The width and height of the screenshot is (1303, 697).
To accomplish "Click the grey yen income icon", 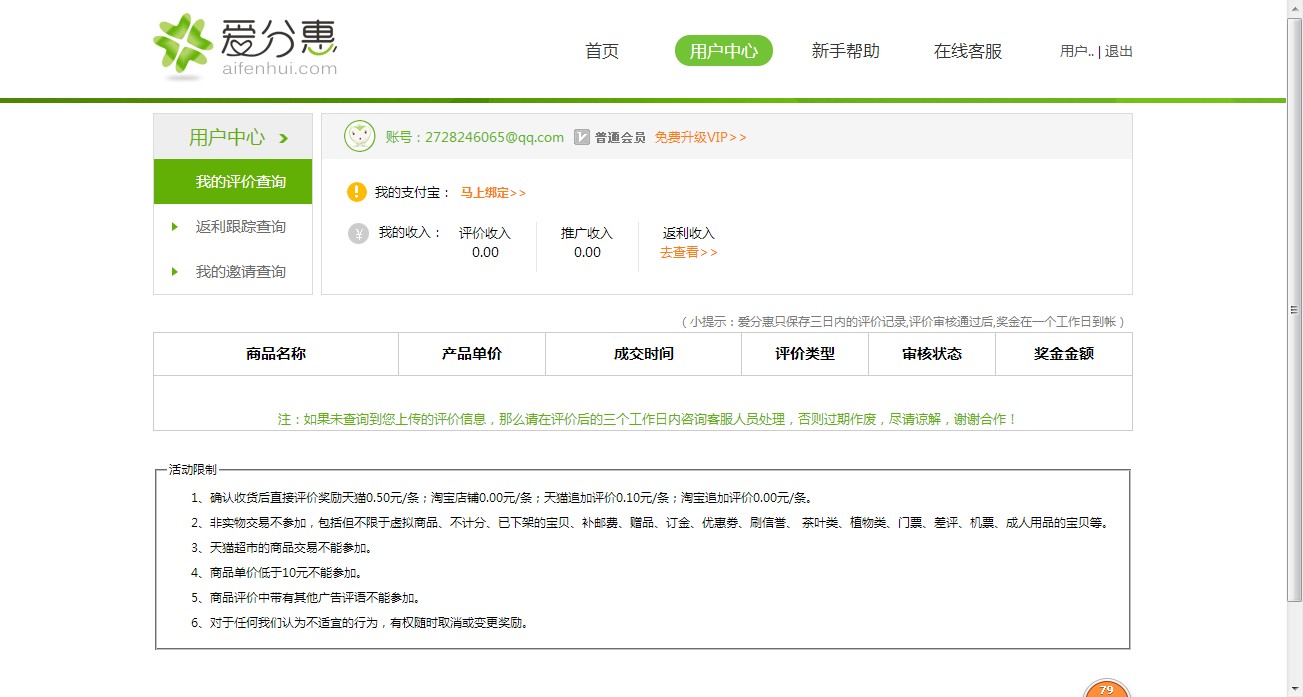I will point(358,233).
